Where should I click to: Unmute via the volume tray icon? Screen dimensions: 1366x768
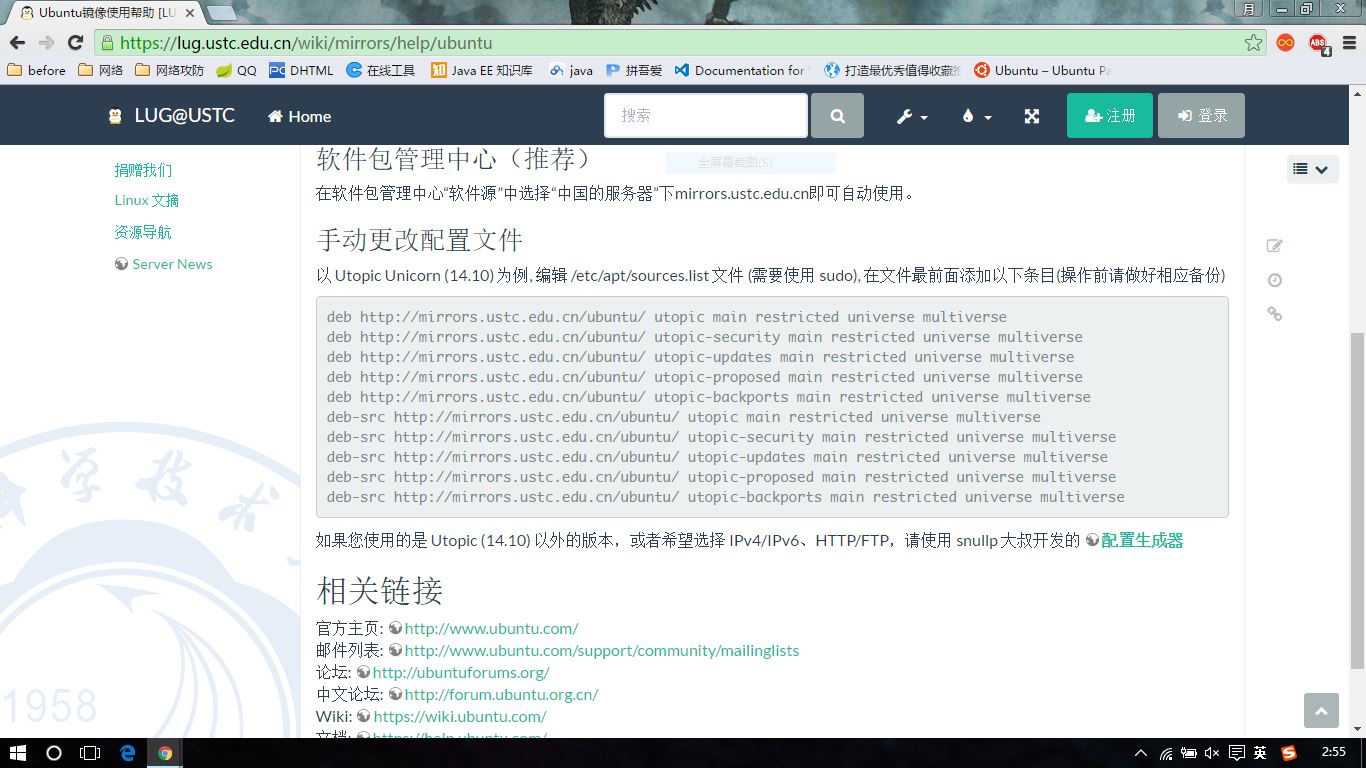point(1212,753)
